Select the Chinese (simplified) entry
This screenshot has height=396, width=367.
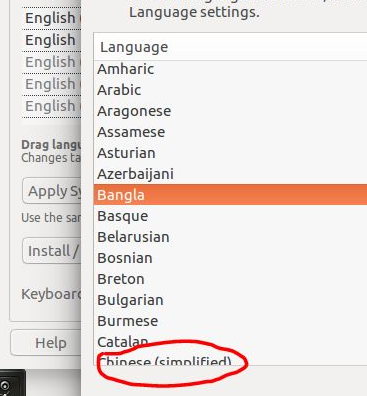coord(230,359)
